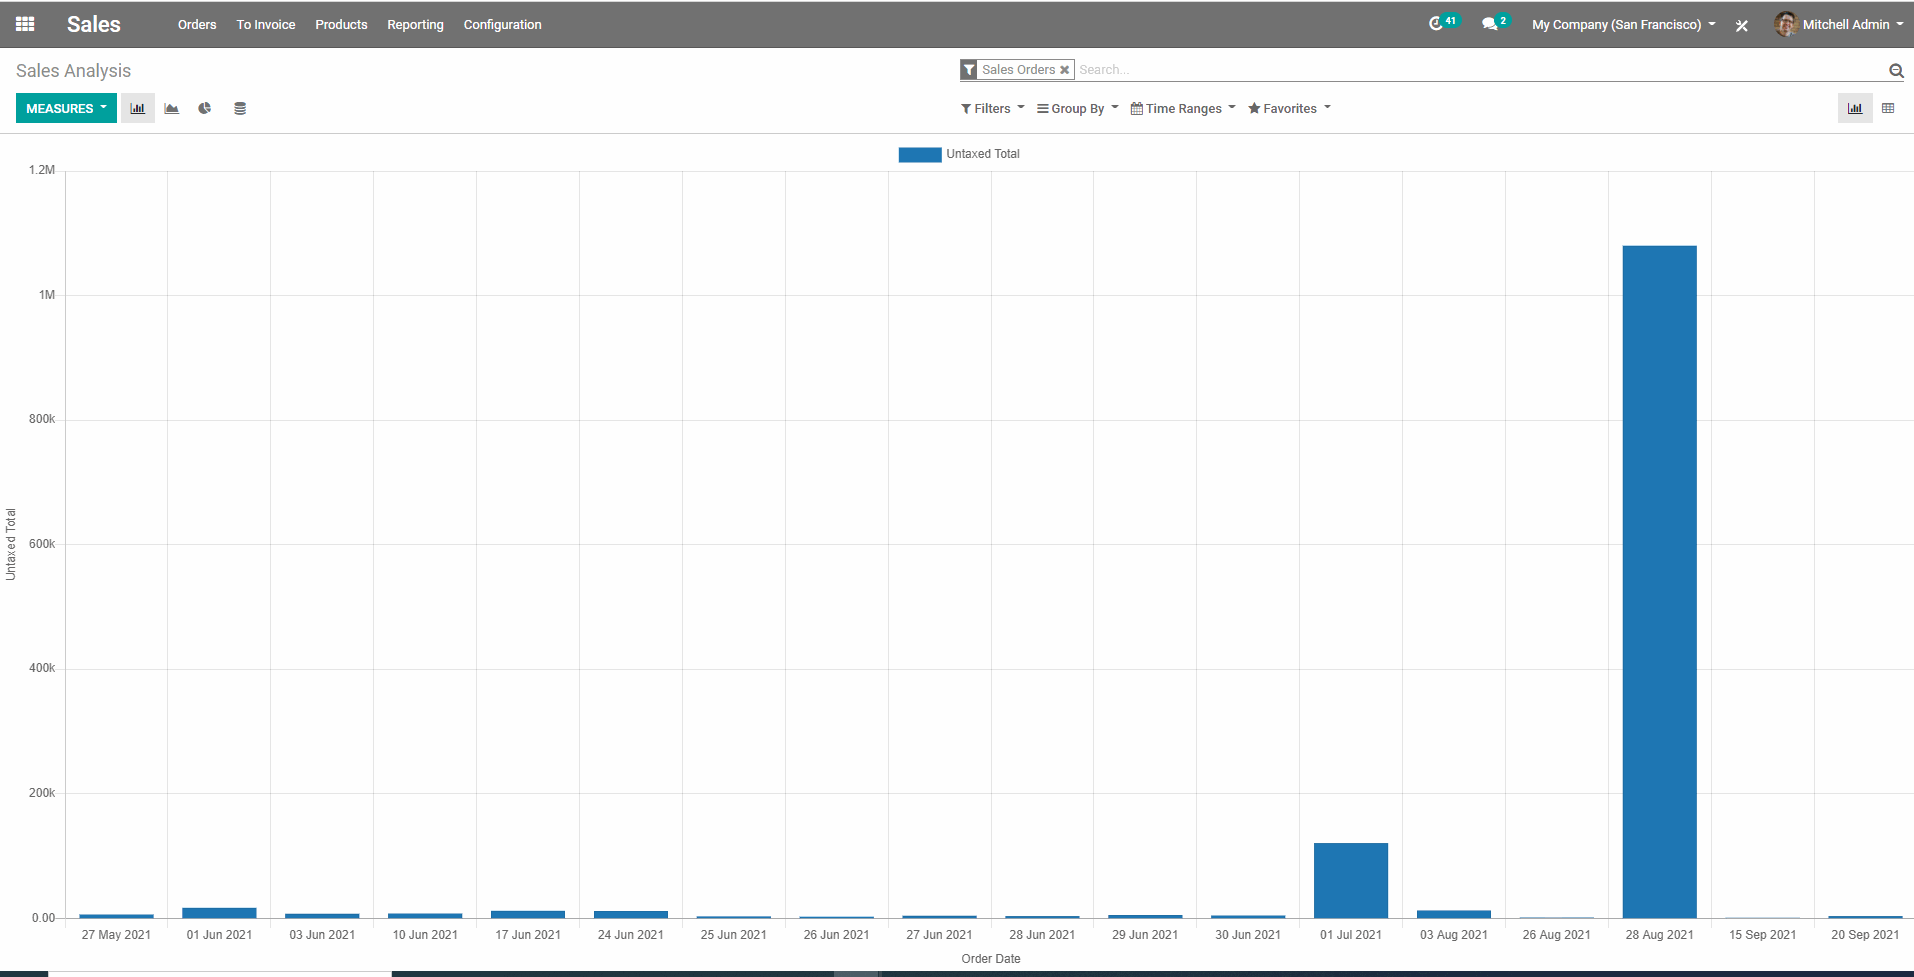The width and height of the screenshot is (1914, 977).
Task: Remove the Sales Orders filter facet
Action: point(1065,70)
